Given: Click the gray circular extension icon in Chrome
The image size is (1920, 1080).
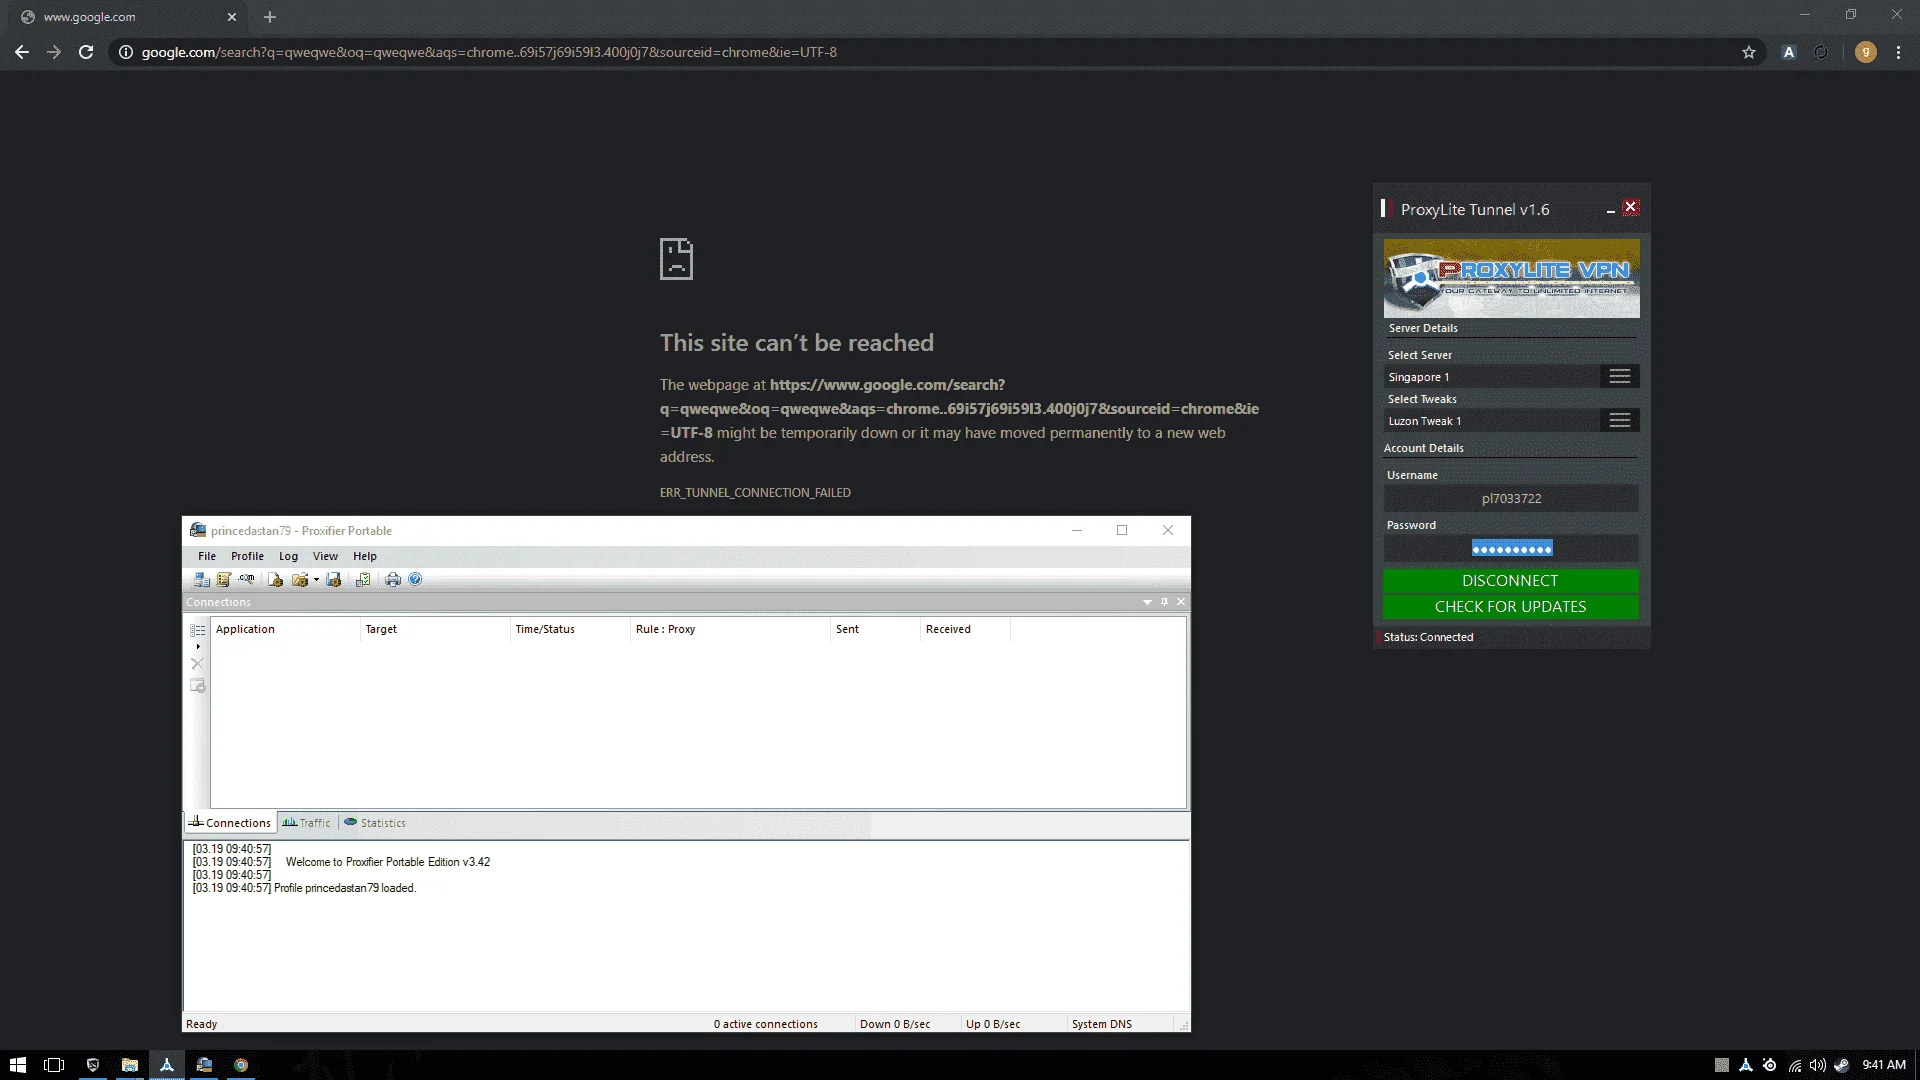Looking at the screenshot, I should (1821, 52).
